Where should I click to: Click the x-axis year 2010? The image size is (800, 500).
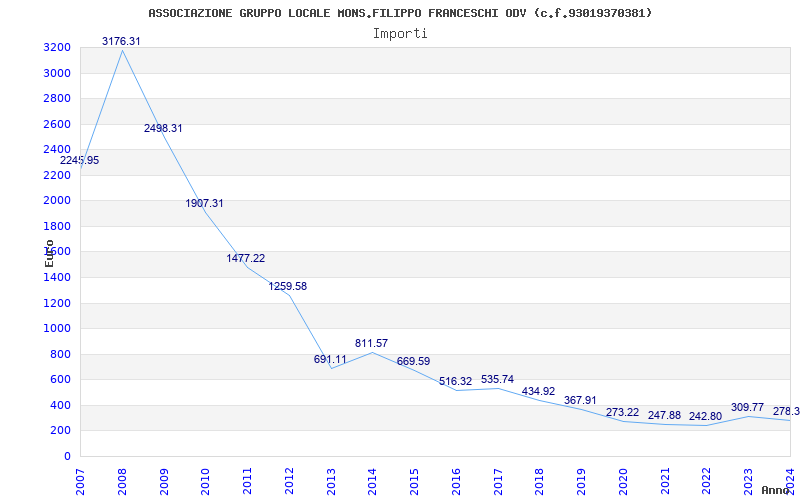(206, 481)
